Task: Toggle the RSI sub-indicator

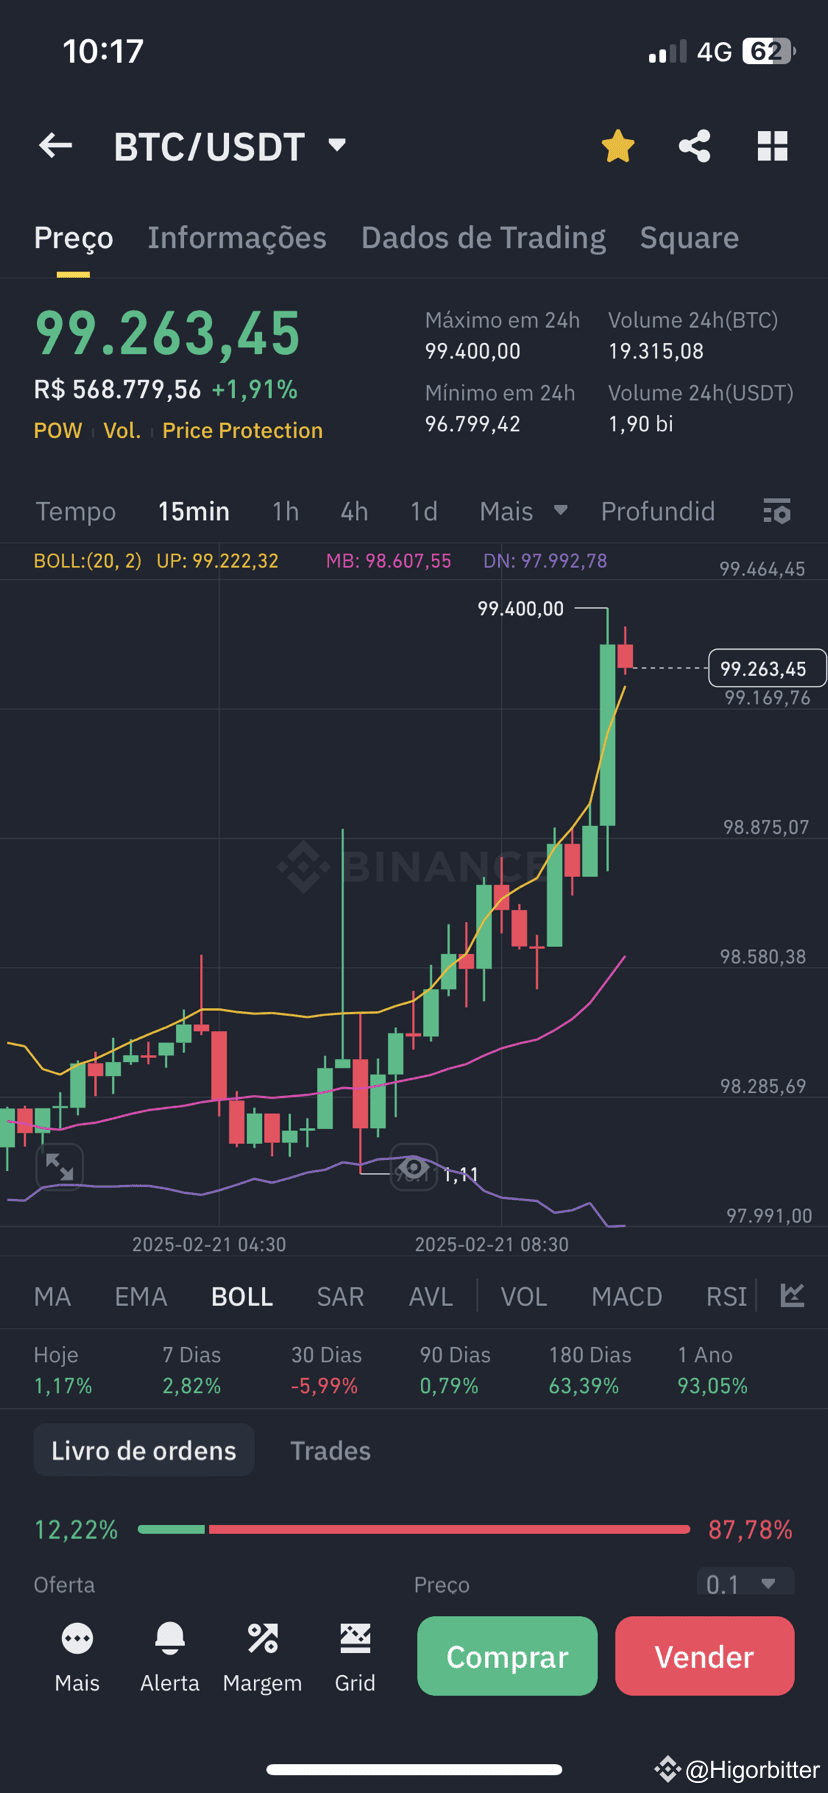Action: [x=727, y=1296]
